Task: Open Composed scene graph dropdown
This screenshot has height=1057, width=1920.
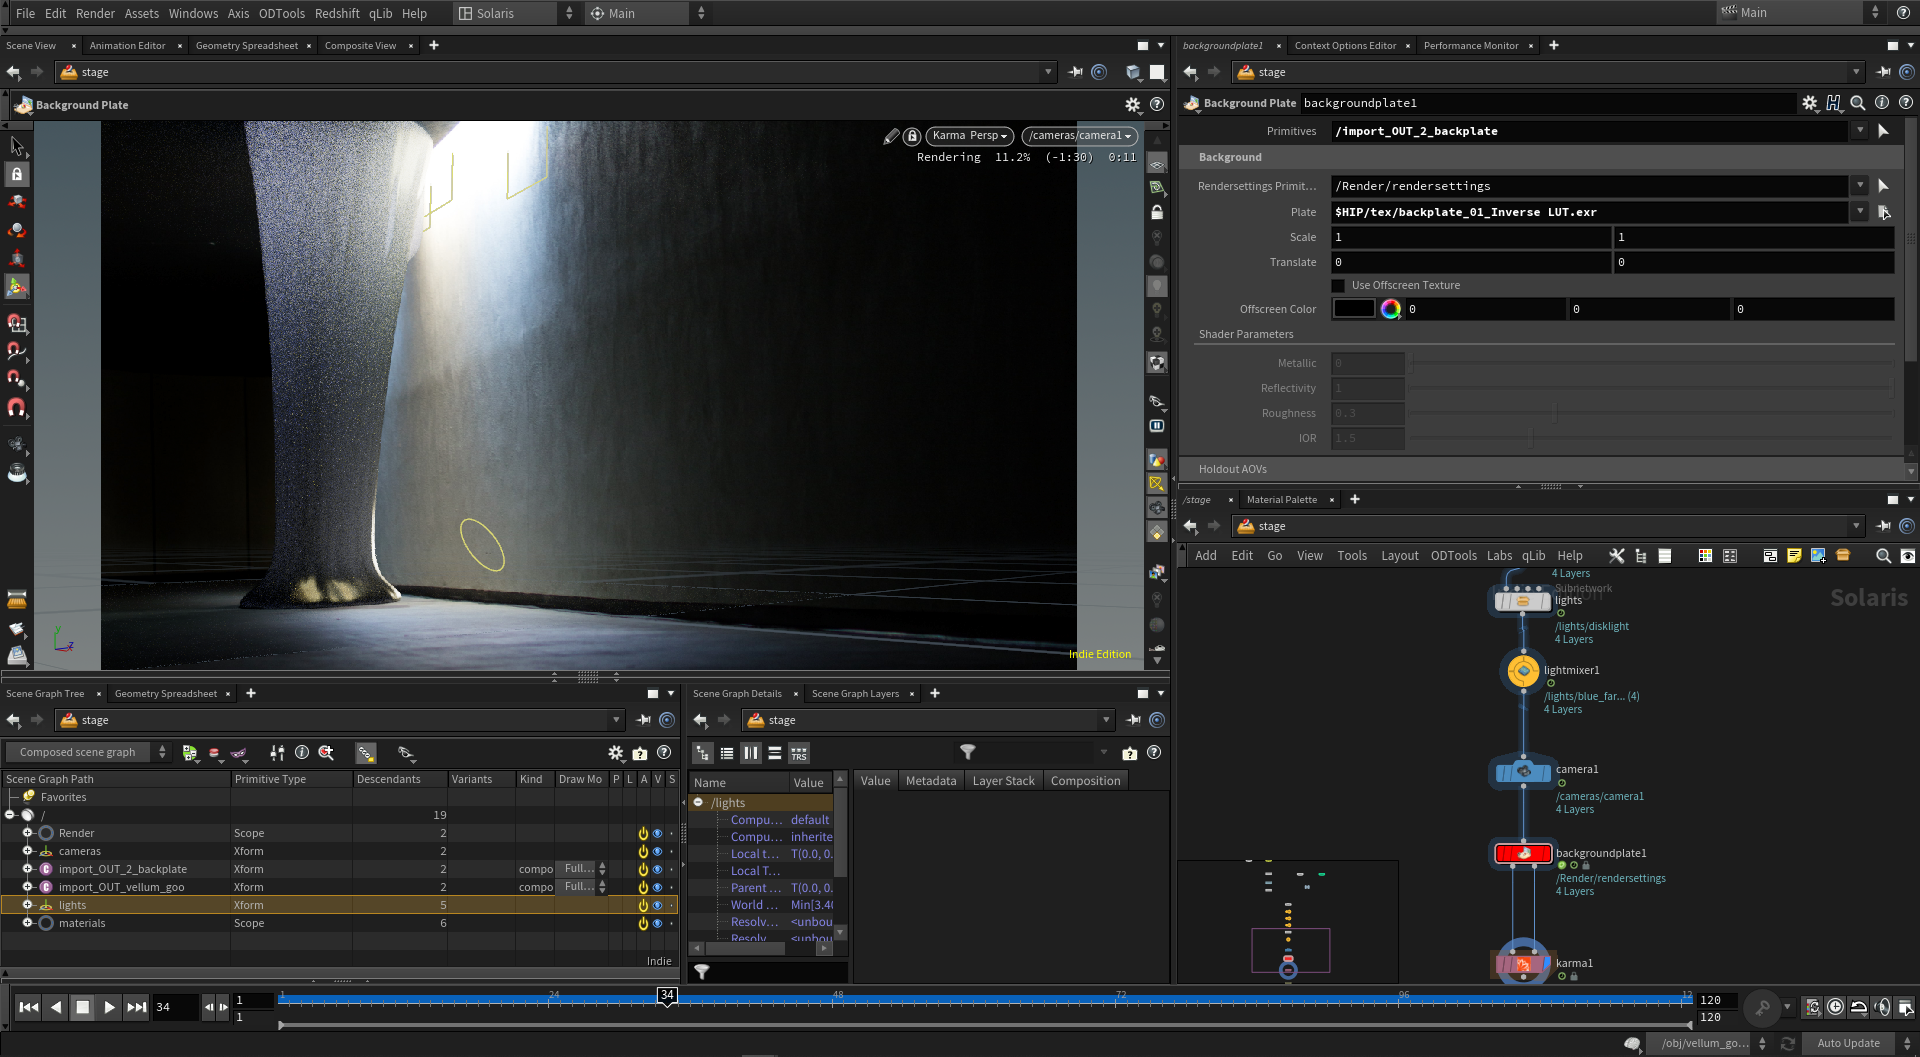Action: 87,753
